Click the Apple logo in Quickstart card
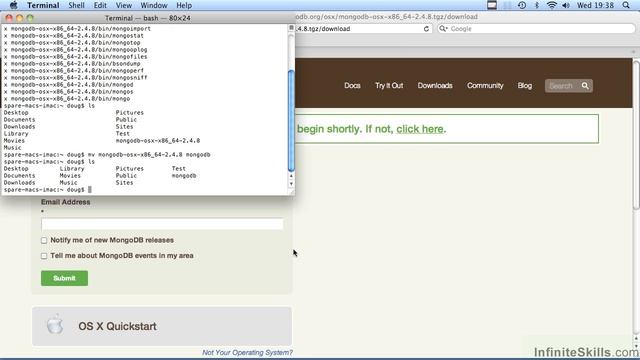 point(55,324)
